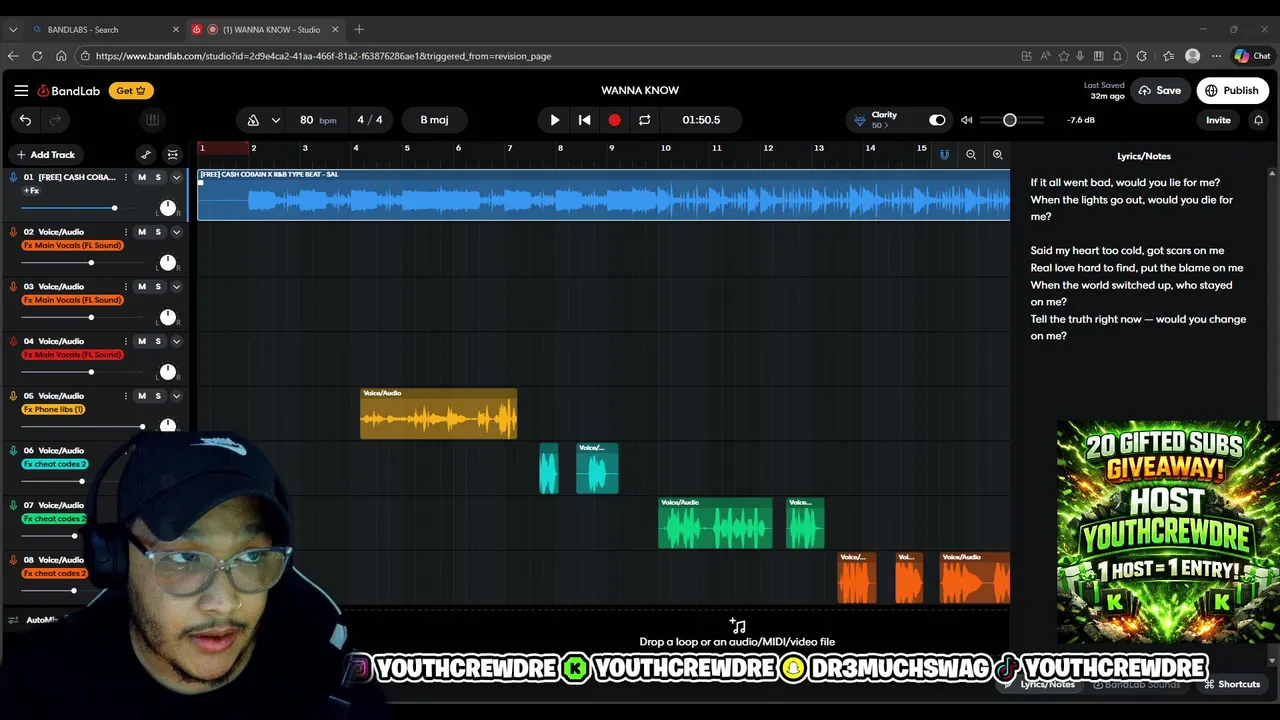Open the three-dot menu for track 01
Viewport: 1280px width, 720px height.
(126, 177)
